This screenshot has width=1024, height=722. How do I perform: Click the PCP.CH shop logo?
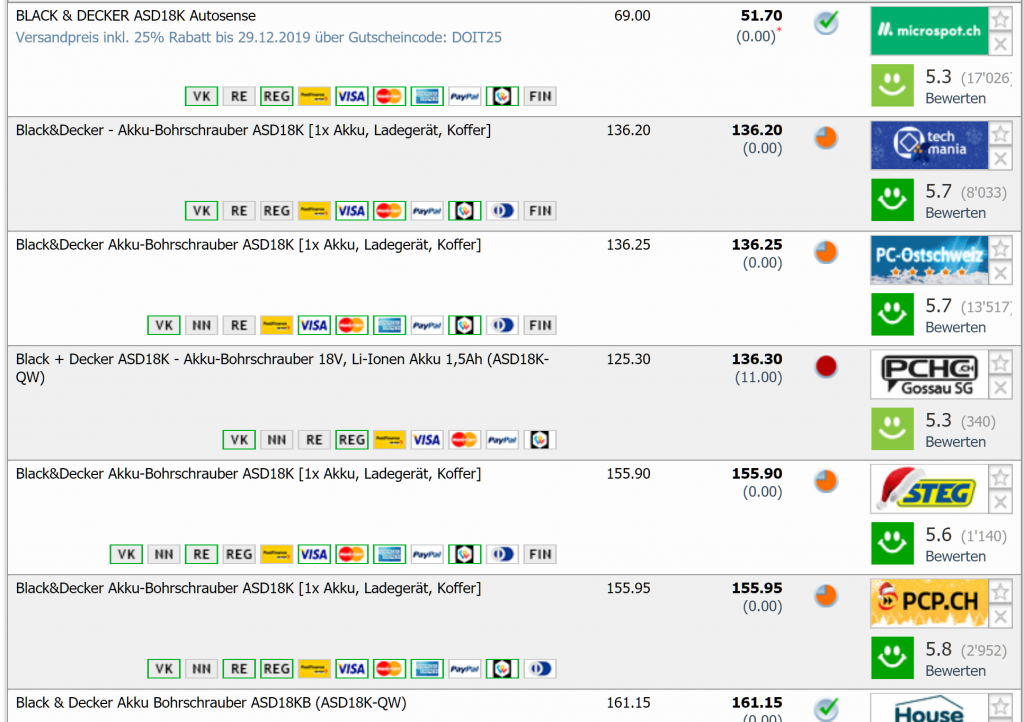[x=929, y=603]
